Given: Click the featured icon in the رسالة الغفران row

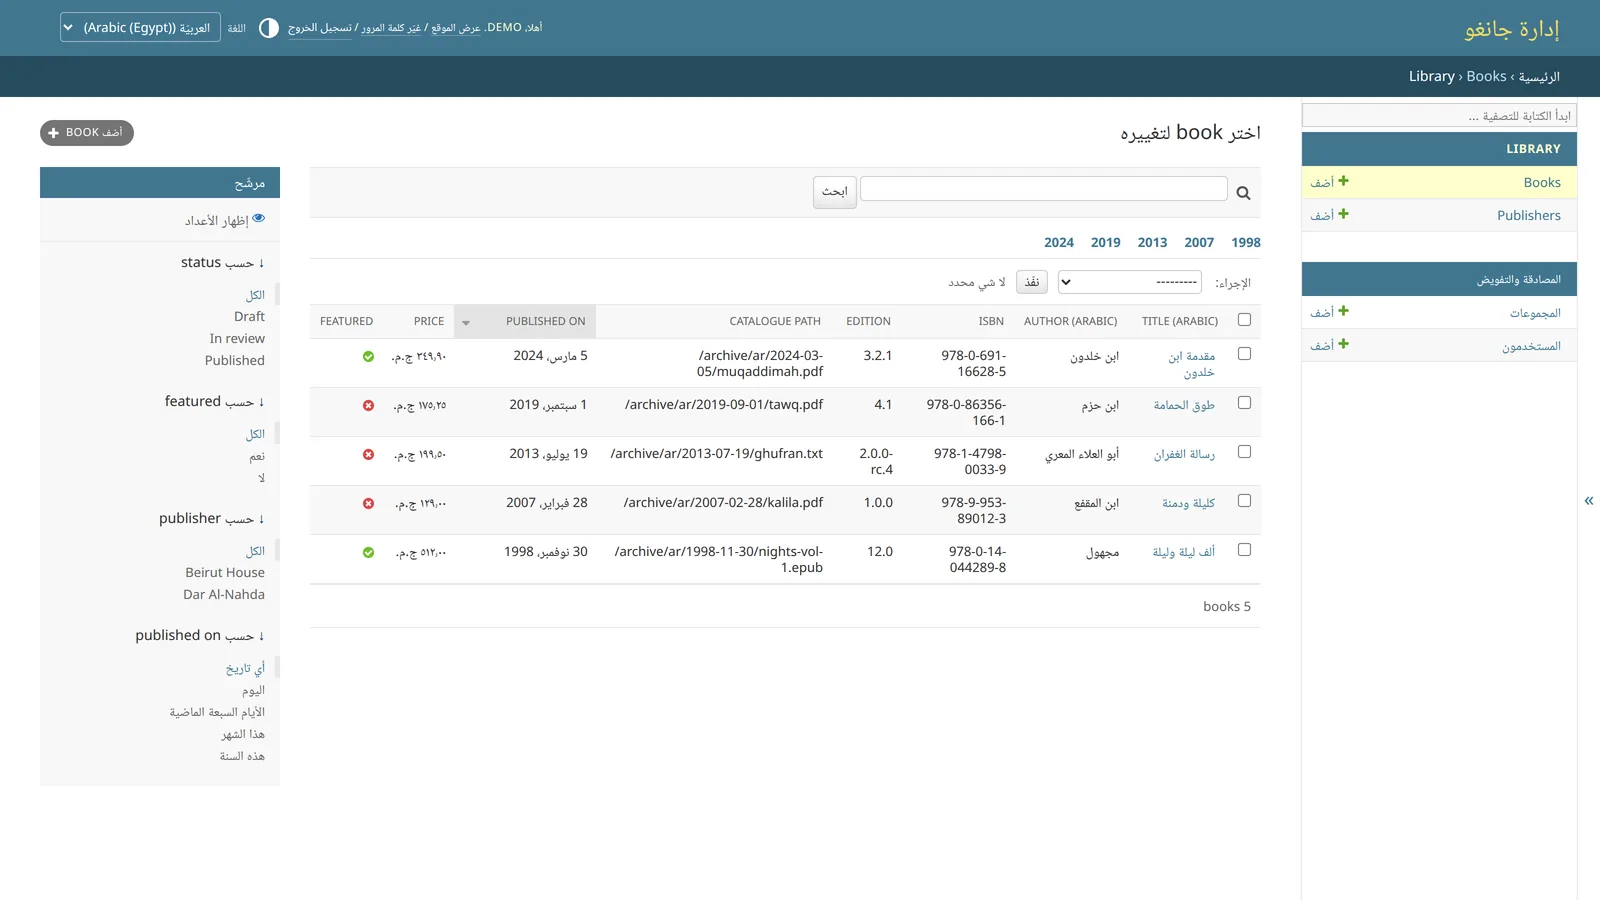Looking at the screenshot, I should (368, 454).
